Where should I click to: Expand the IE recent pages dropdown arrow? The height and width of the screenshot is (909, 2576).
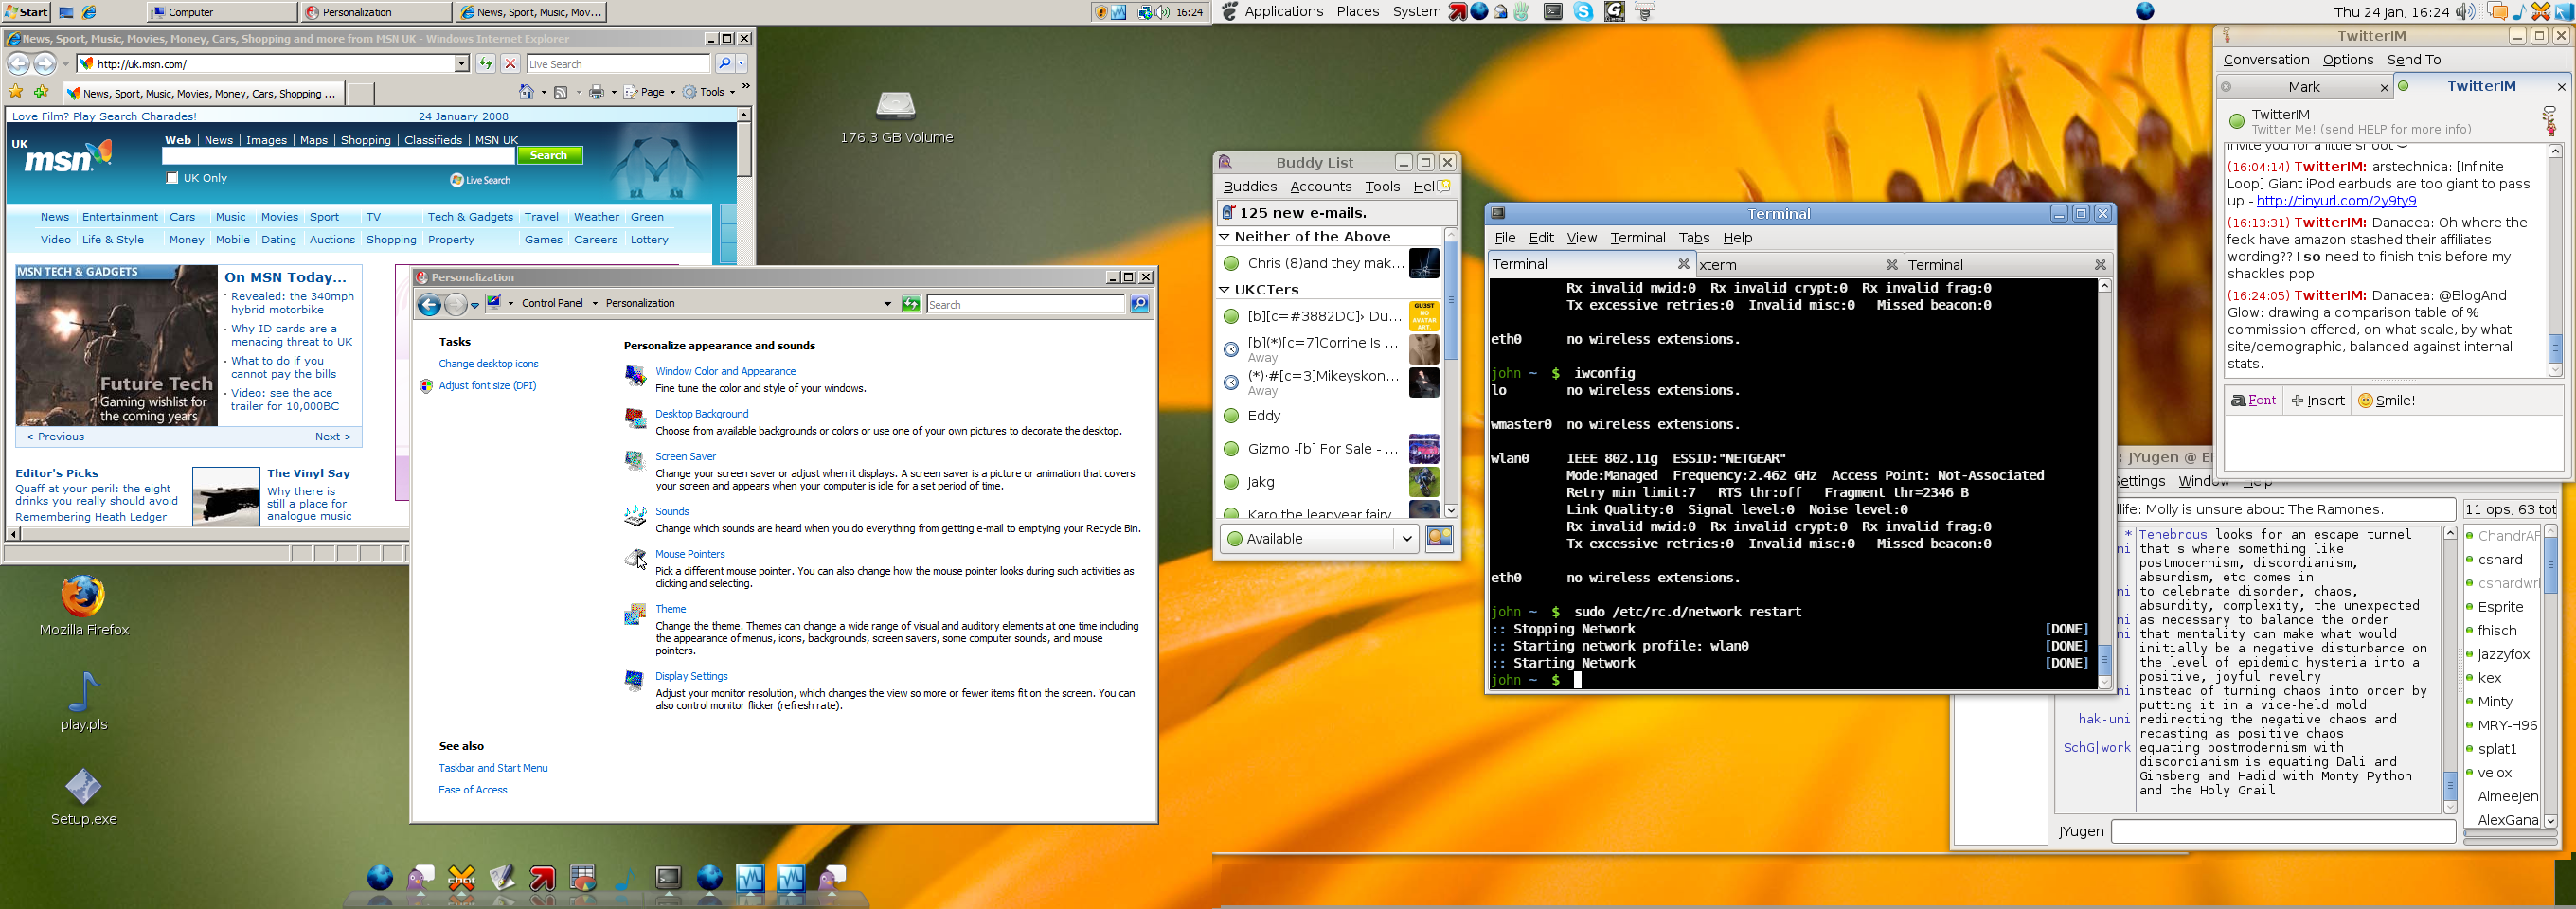[65, 64]
